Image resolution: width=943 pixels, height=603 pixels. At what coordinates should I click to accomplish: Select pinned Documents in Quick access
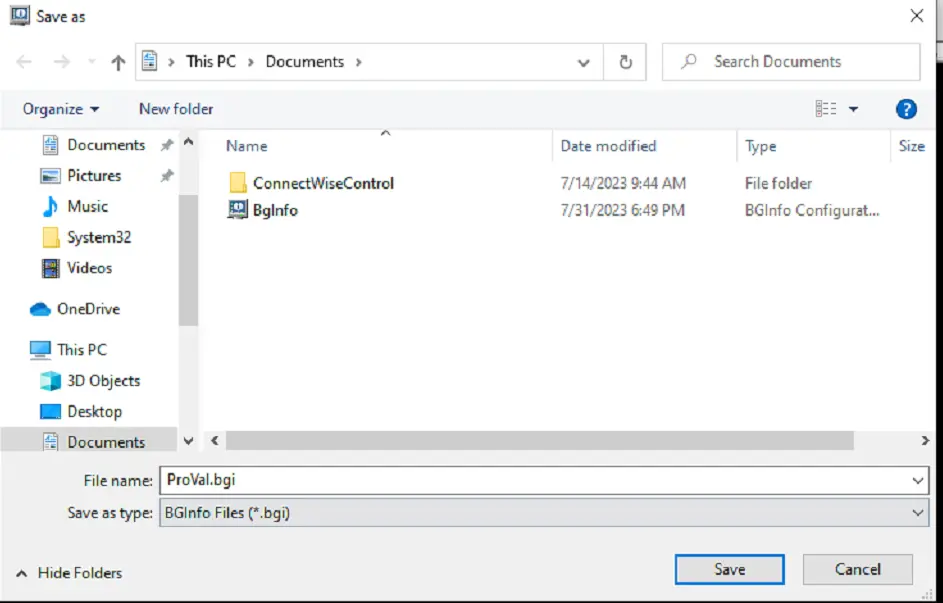coord(106,145)
